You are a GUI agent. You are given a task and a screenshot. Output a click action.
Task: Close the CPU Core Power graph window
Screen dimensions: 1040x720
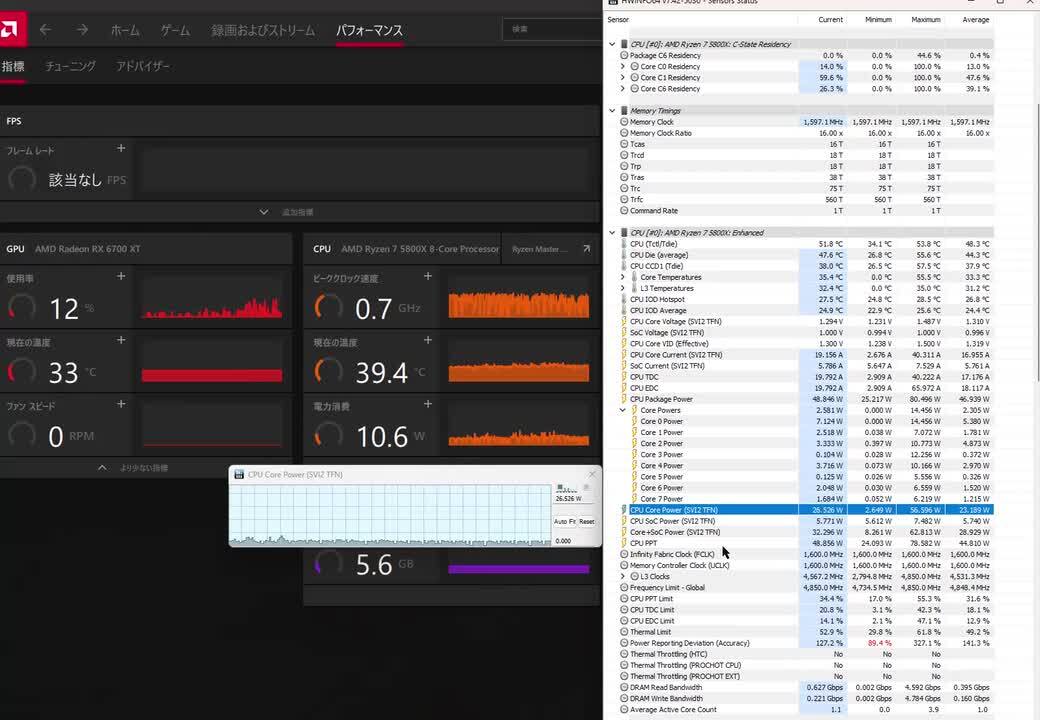(592, 475)
